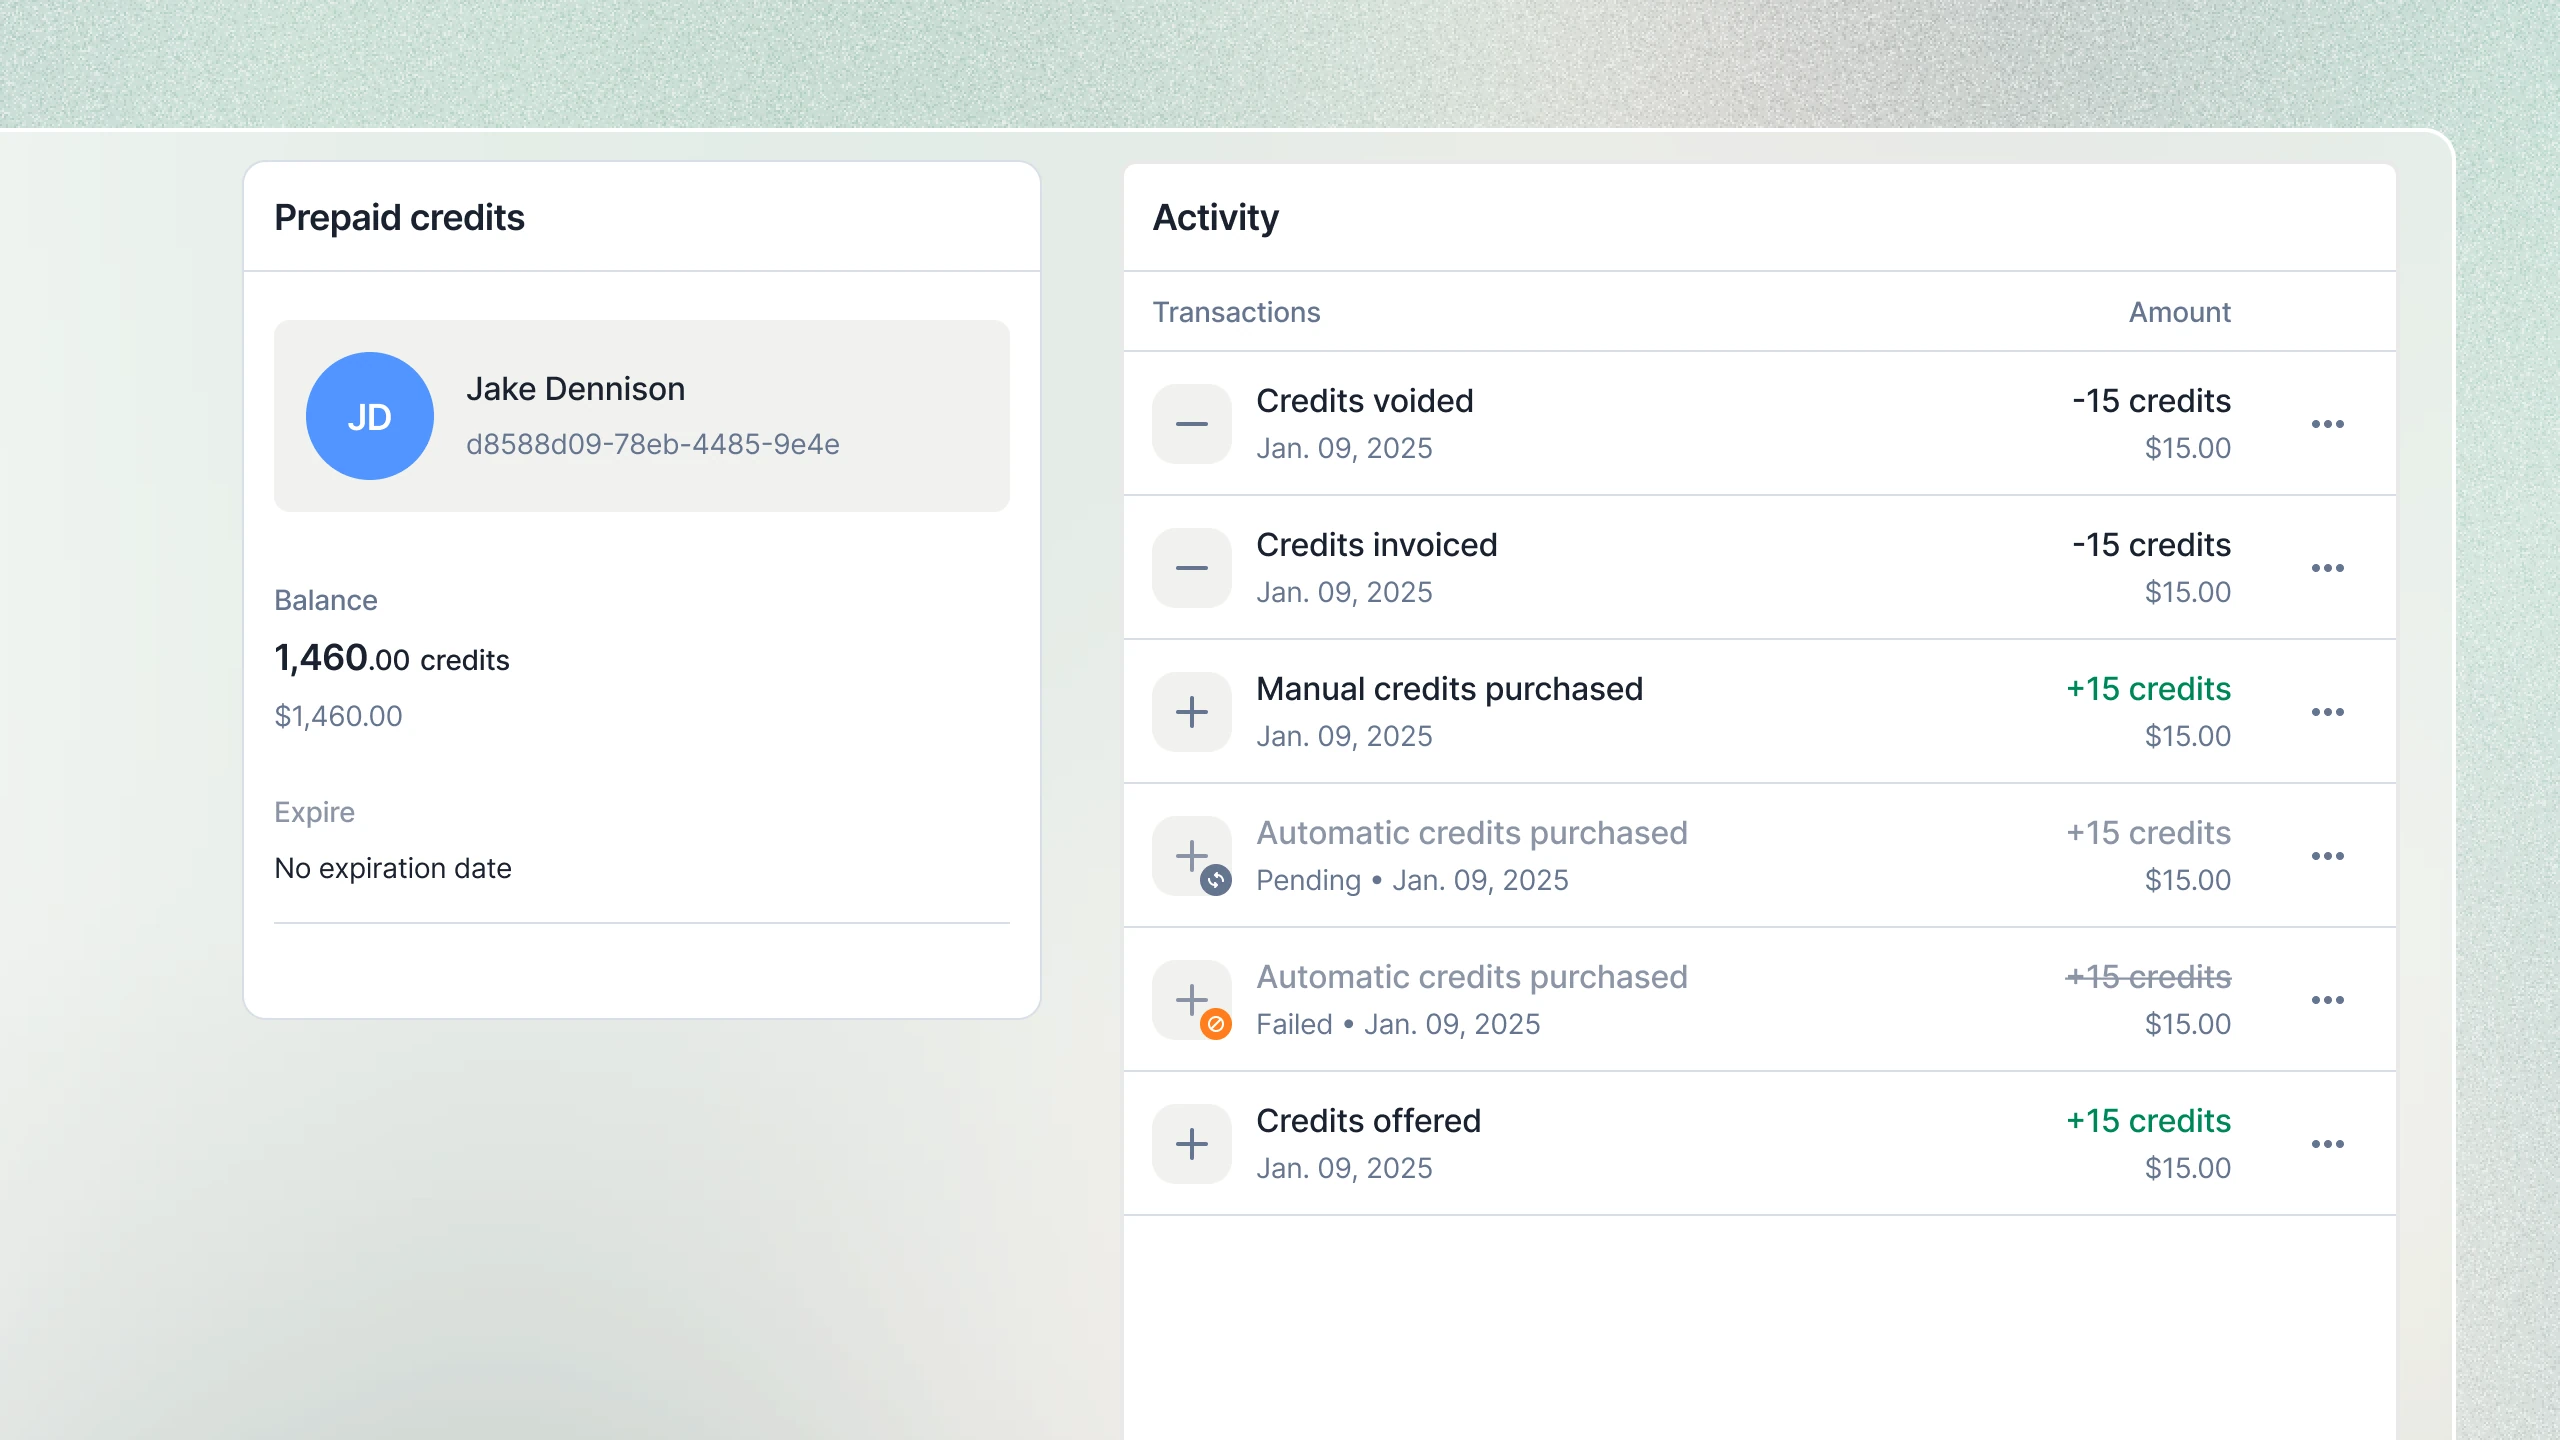This screenshot has height=1440, width=2560.
Task: Click pending sync badge on automatic credits icon
Action: coord(1215,880)
